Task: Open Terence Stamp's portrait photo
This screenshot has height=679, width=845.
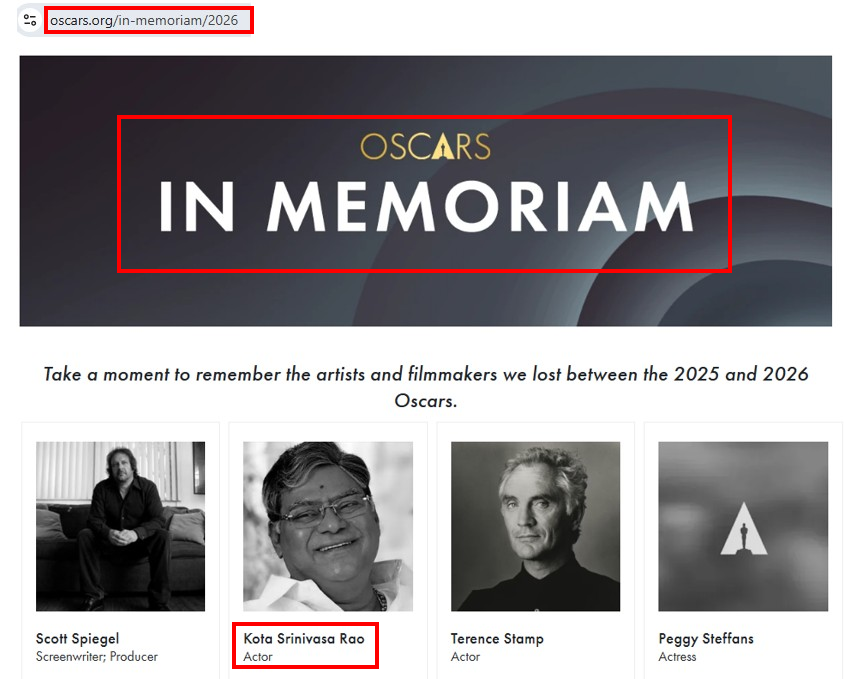Action: point(535,526)
